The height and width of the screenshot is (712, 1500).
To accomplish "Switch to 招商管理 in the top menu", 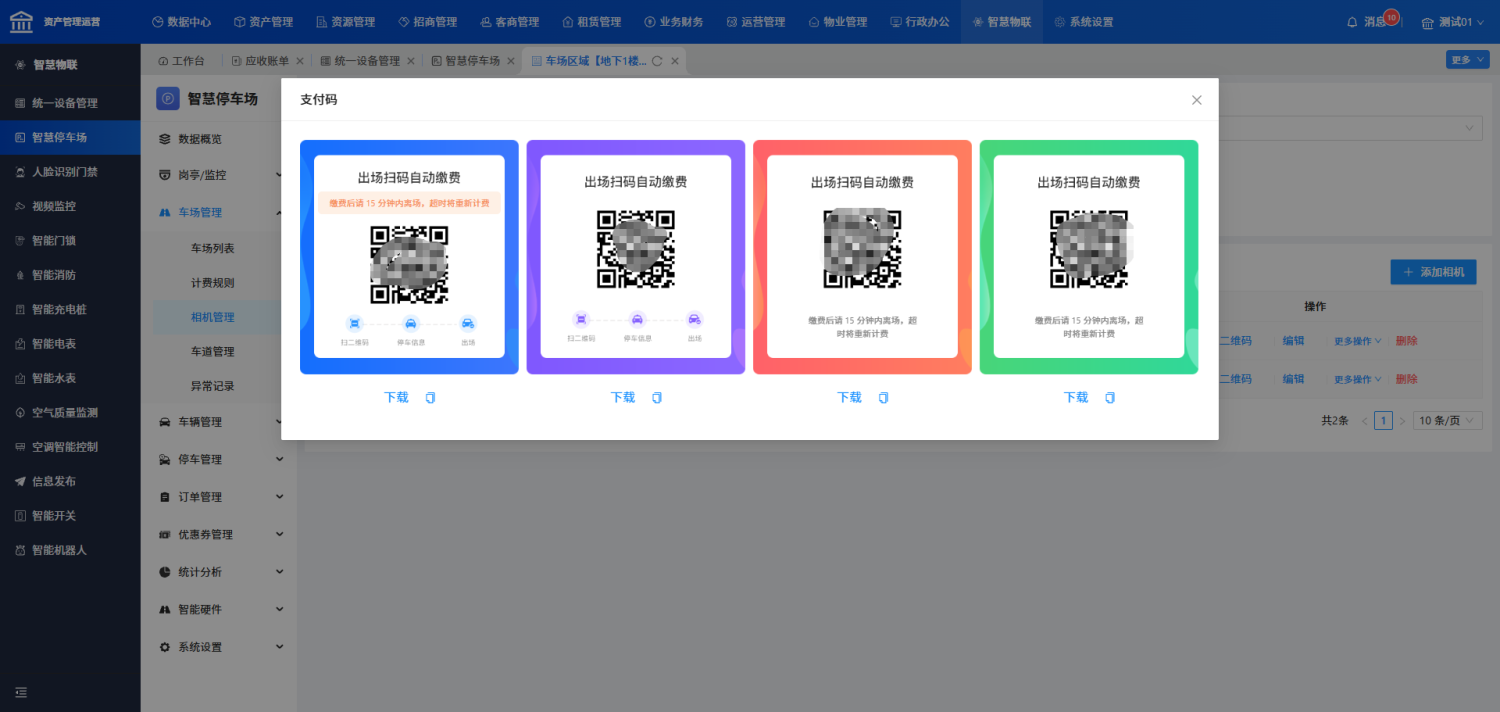I will pos(427,22).
